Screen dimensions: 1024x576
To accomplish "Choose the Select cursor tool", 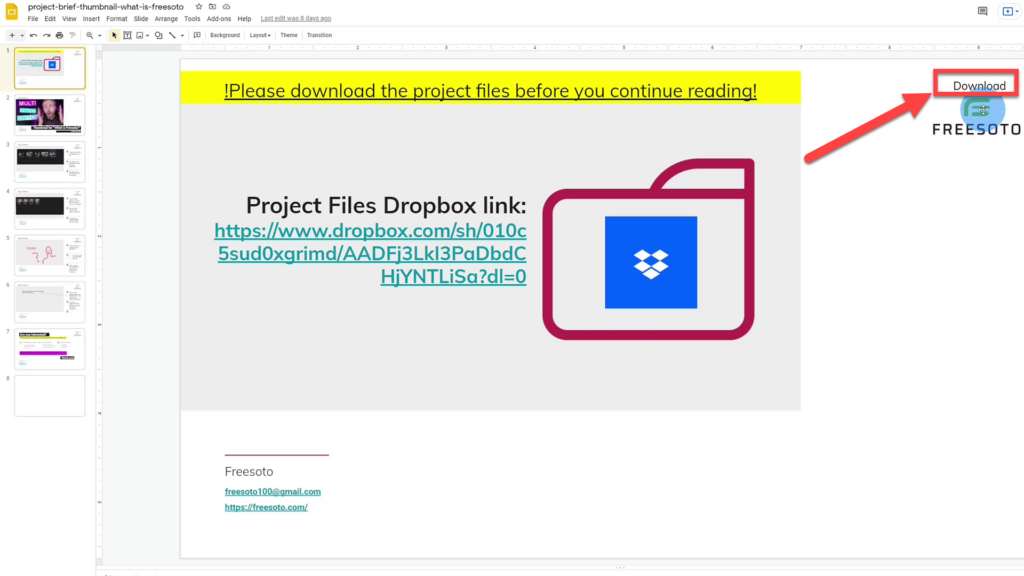I will [x=114, y=35].
